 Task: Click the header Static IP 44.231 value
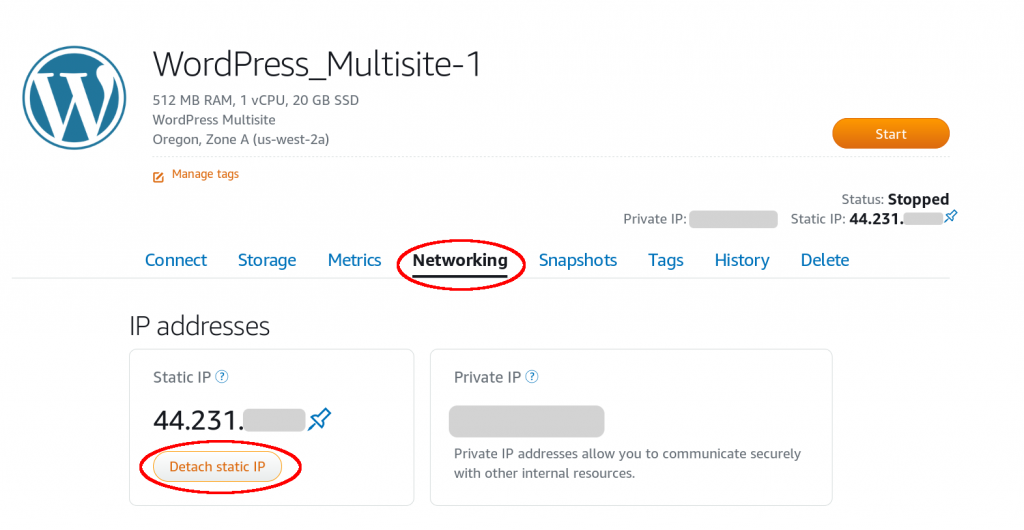tap(895, 219)
